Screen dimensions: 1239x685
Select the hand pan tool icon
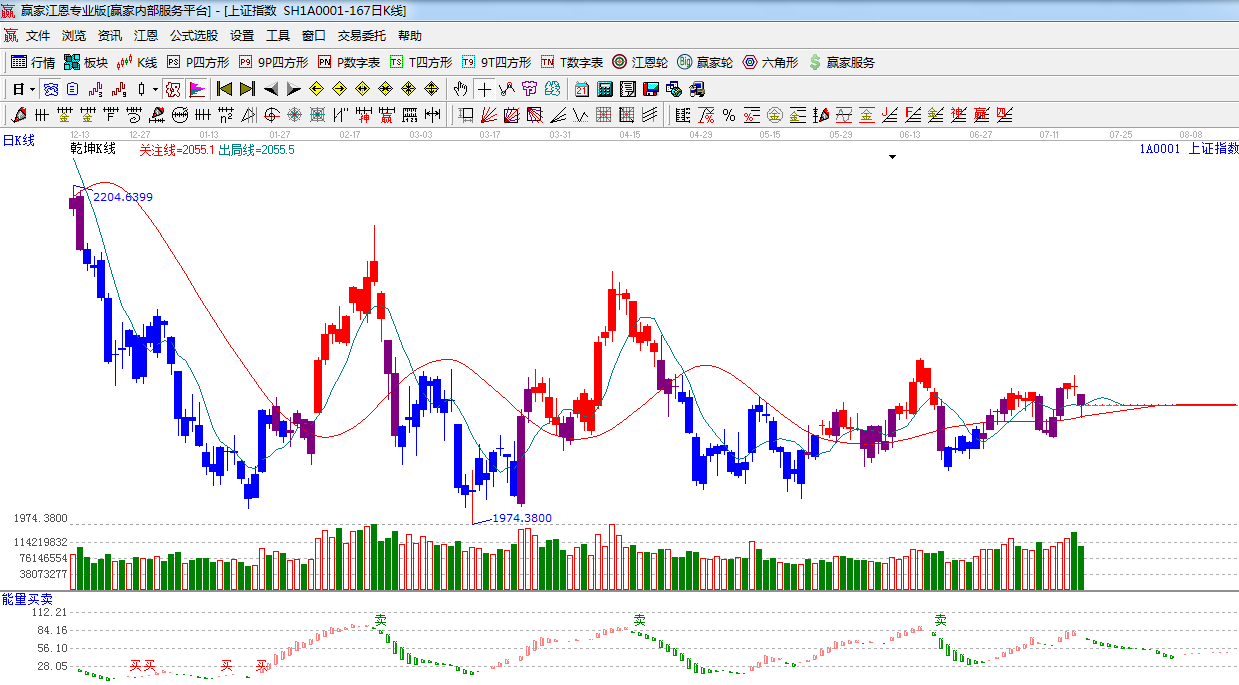click(460, 89)
